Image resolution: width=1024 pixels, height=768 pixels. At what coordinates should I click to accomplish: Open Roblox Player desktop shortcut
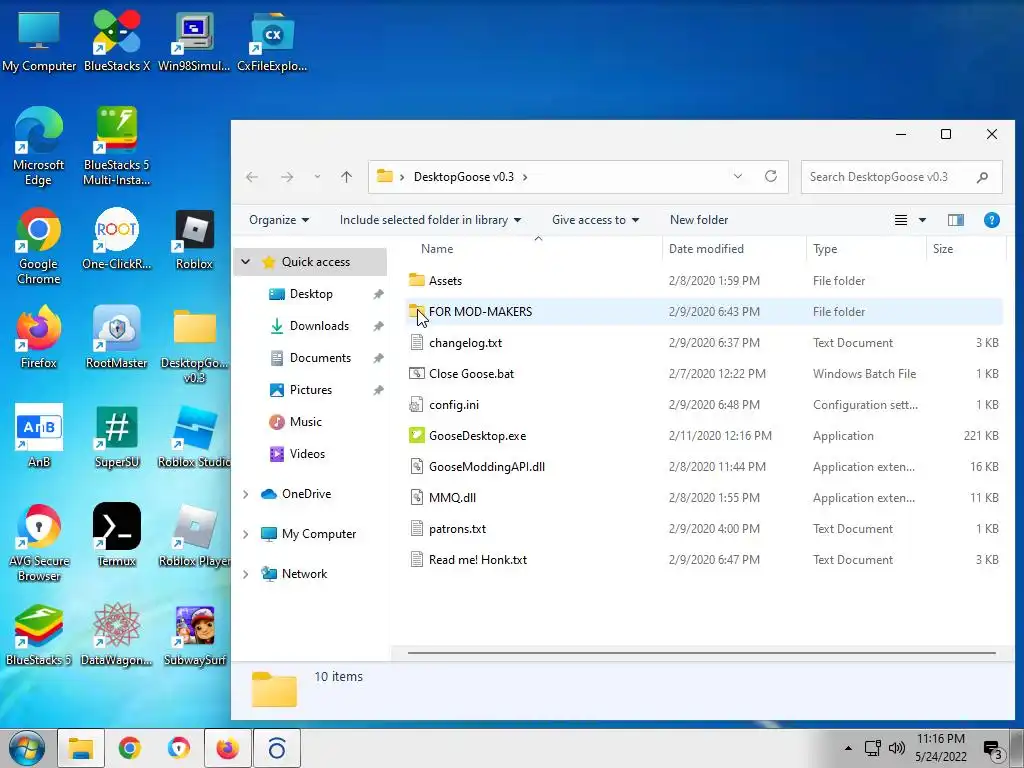point(194,535)
